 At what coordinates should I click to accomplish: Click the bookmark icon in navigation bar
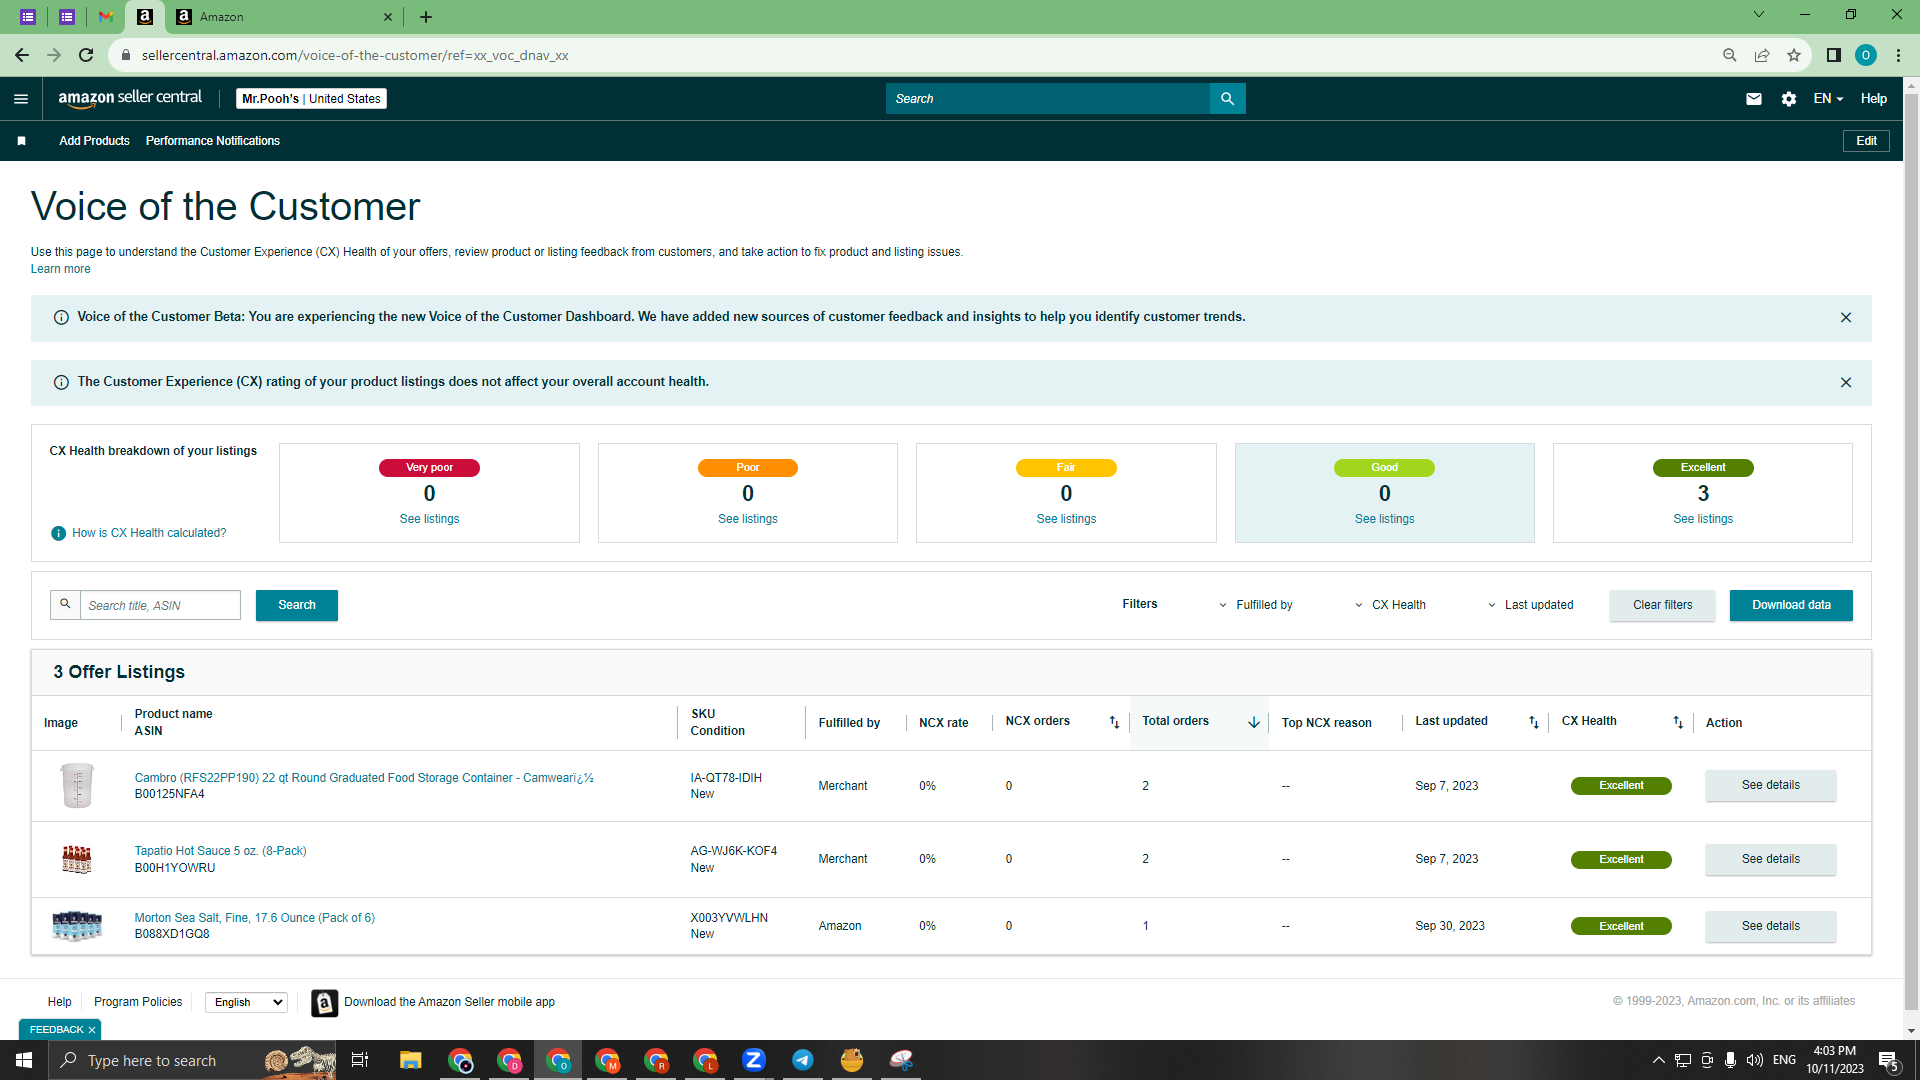coord(22,141)
